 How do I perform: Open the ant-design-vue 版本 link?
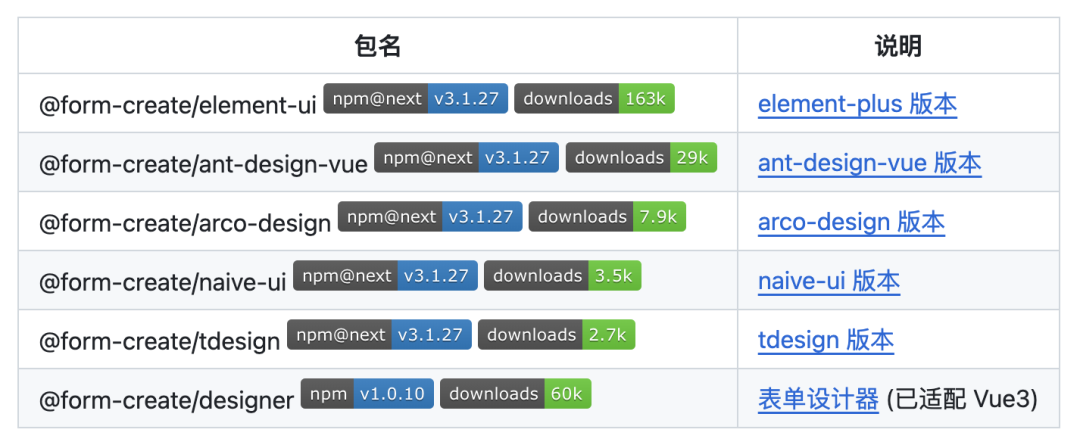click(x=869, y=163)
